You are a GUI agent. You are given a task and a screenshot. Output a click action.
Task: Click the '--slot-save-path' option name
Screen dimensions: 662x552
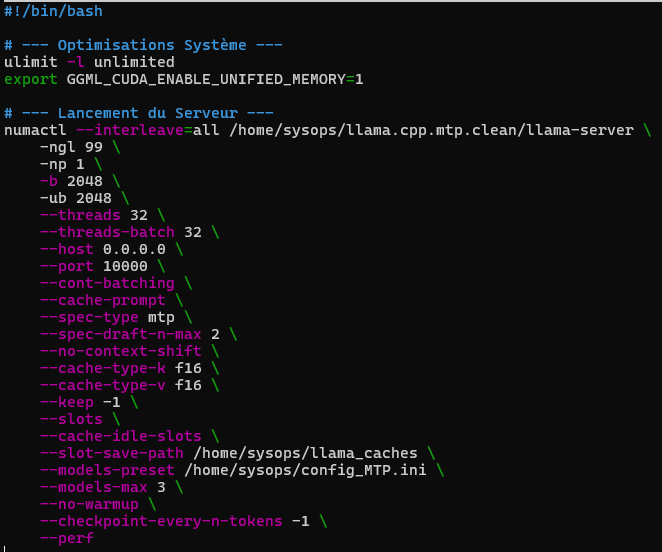112,453
